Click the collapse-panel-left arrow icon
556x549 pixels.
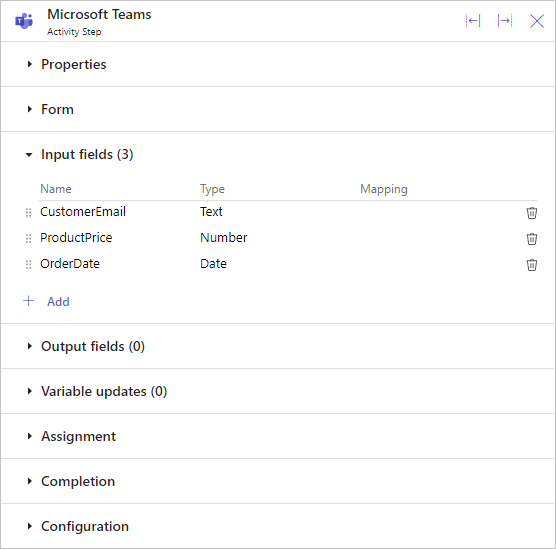coord(473,21)
